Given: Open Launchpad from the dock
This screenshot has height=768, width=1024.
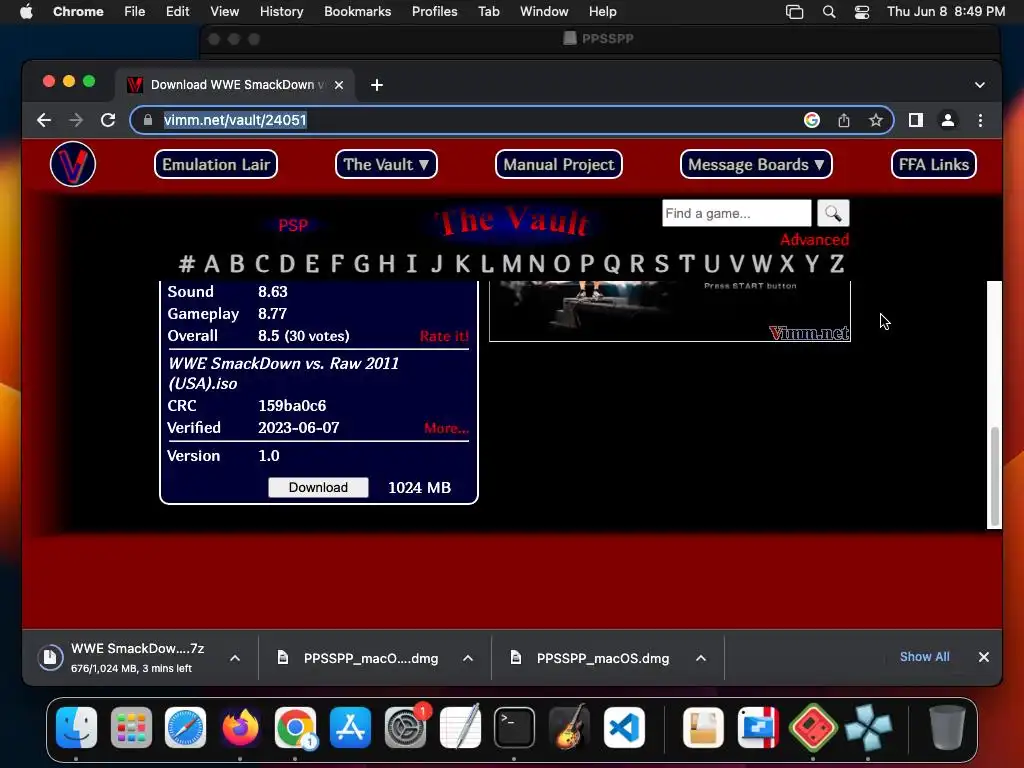Looking at the screenshot, I should (131, 727).
